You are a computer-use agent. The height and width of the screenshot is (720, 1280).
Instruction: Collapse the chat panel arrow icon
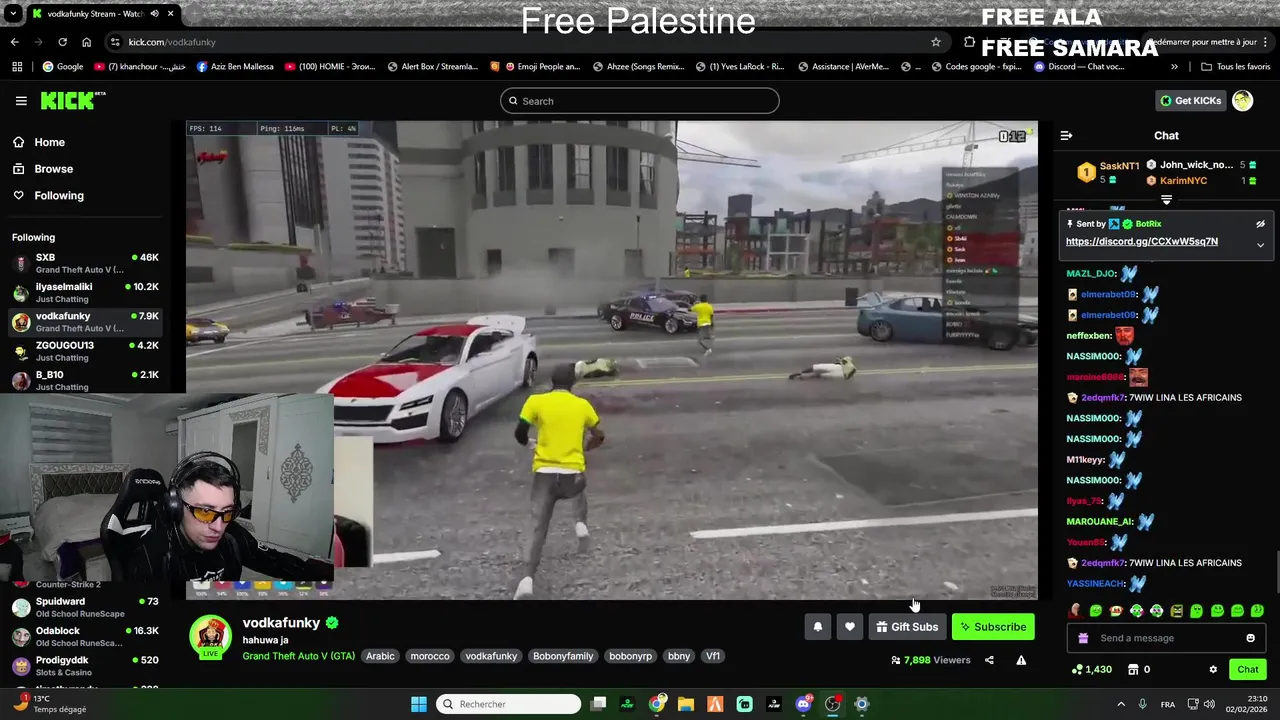click(x=1066, y=136)
